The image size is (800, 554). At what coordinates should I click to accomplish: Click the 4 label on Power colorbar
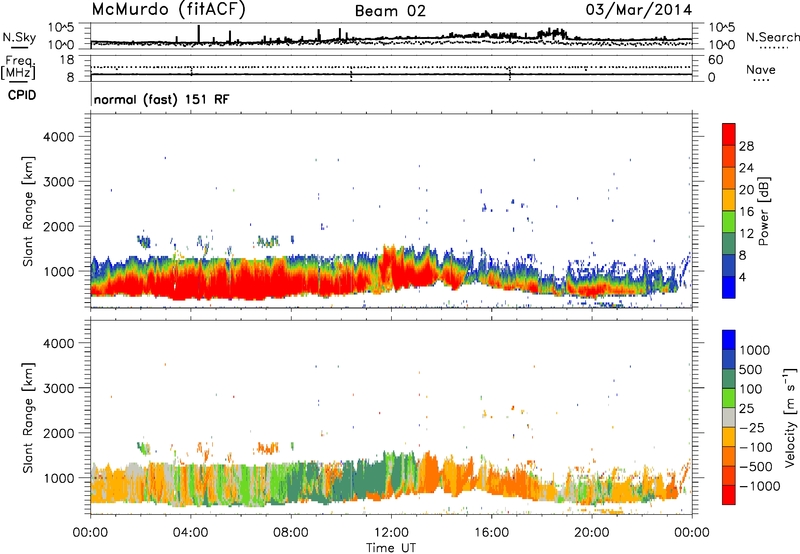click(x=743, y=277)
